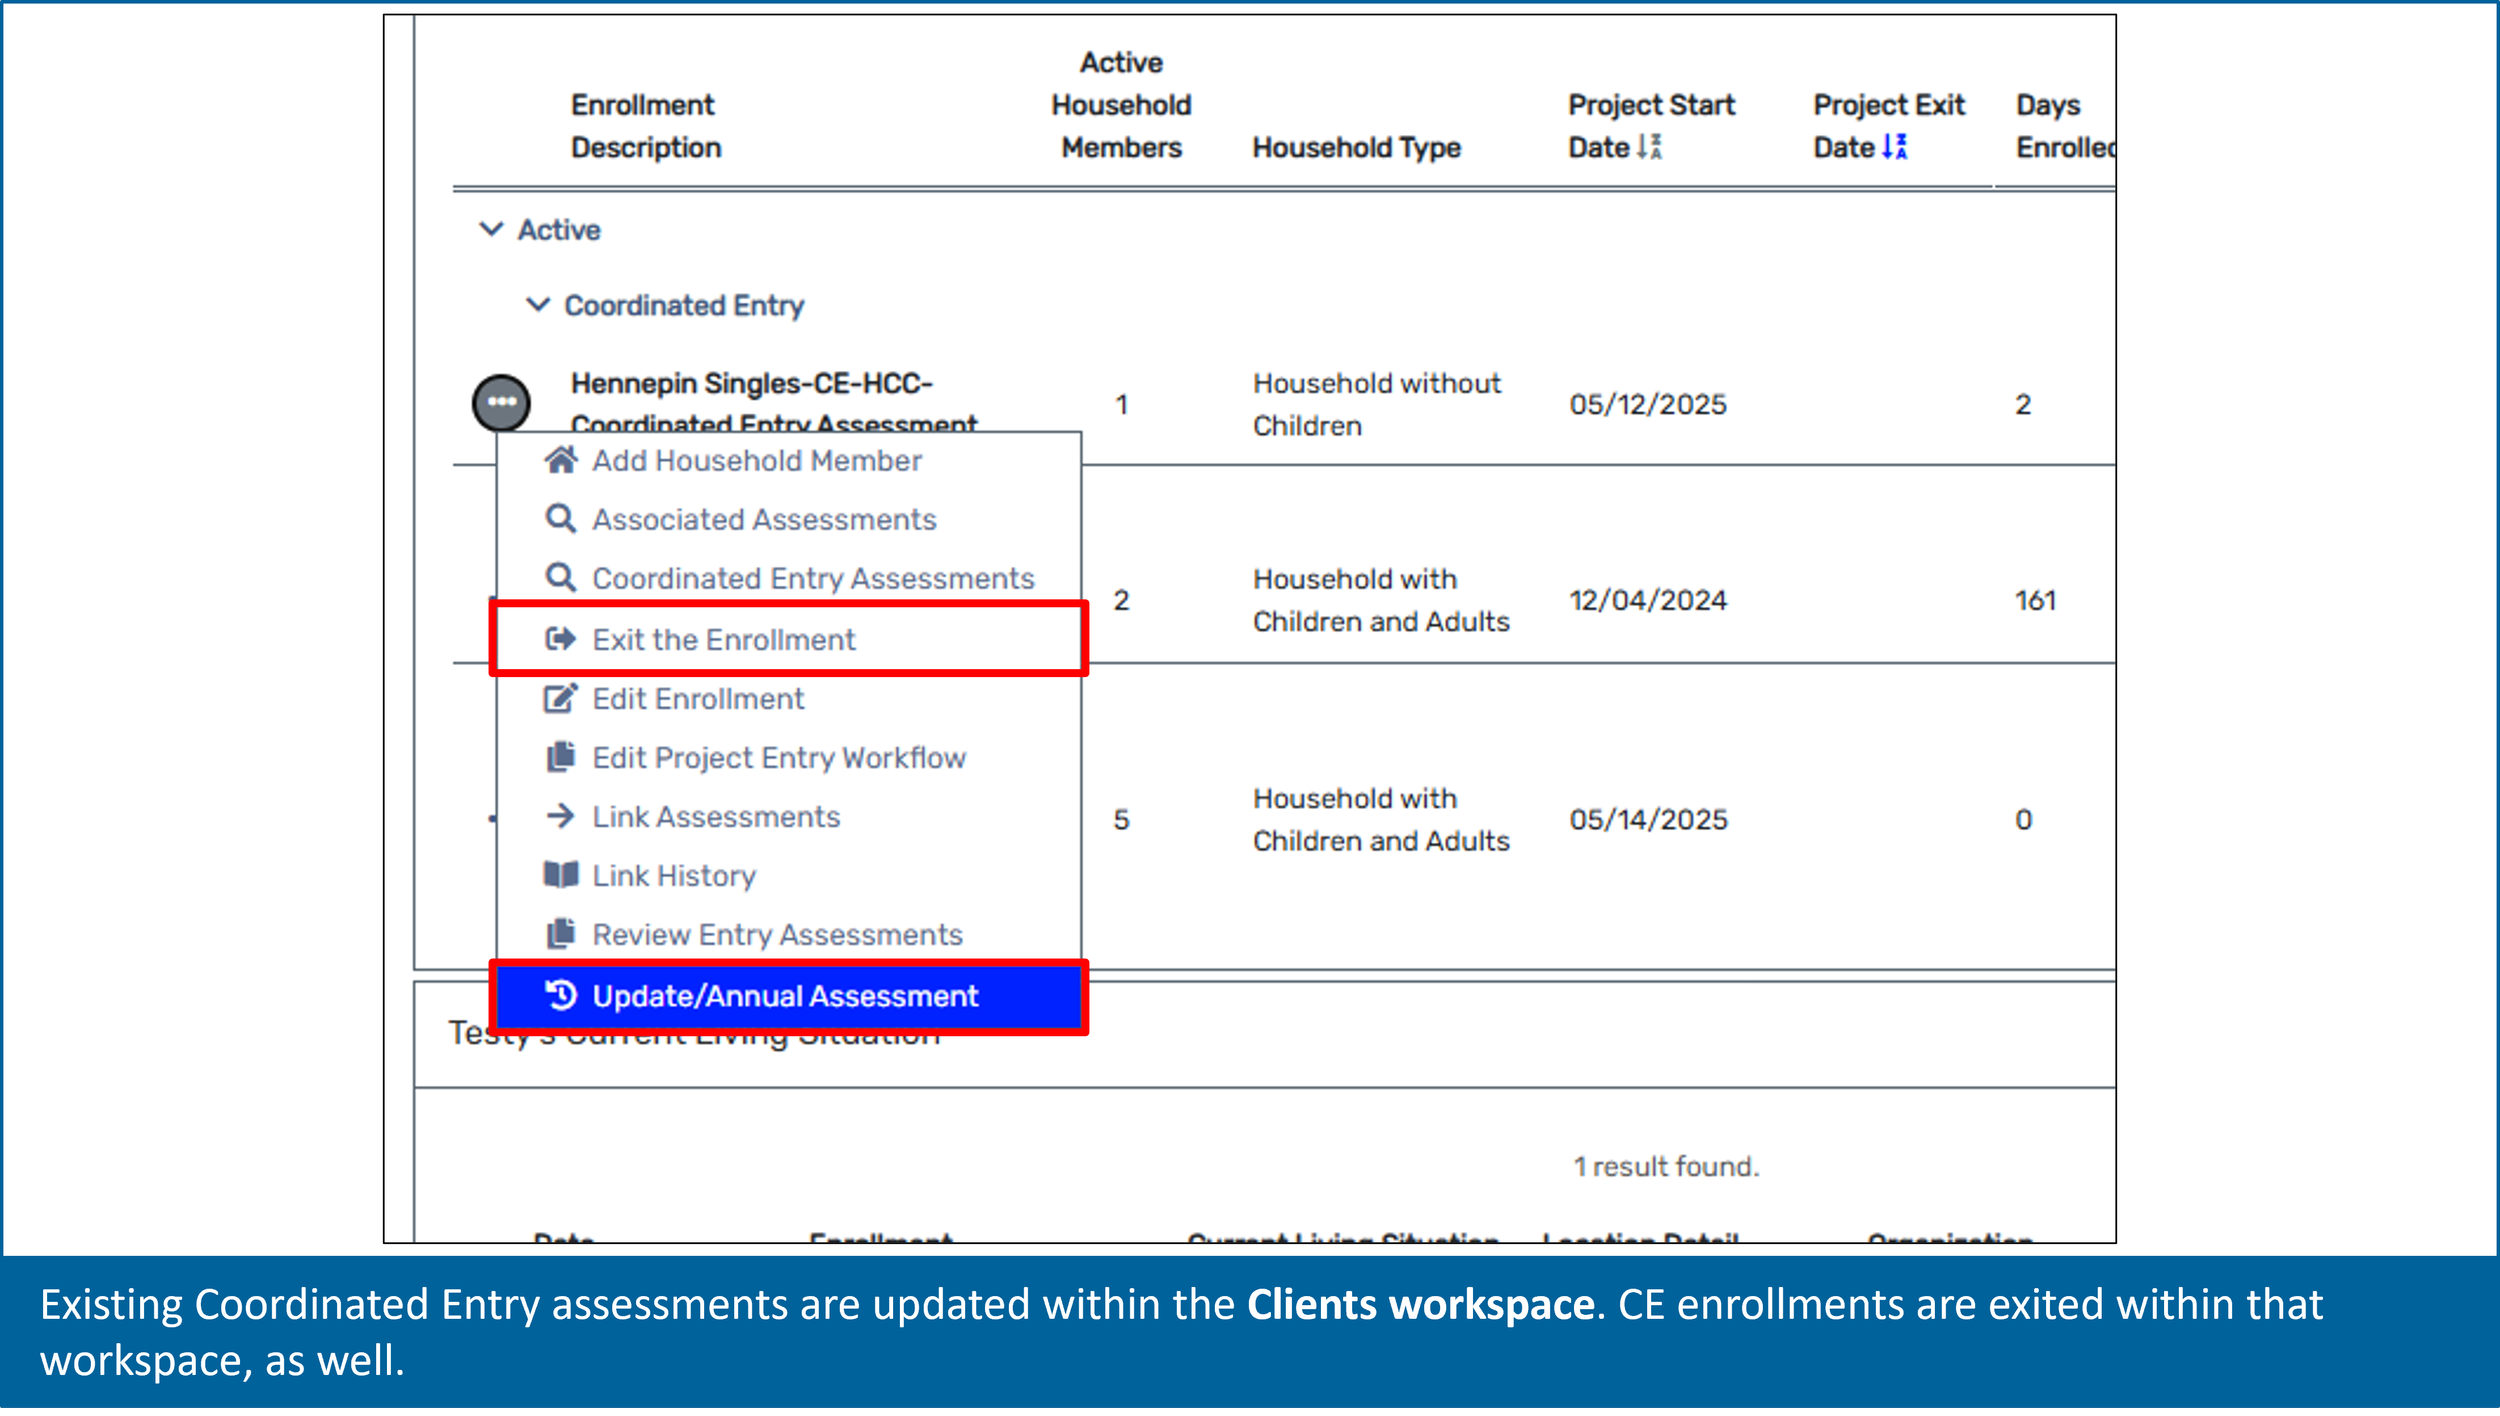Select Update/Annual Assessment menu option

[x=785, y=995]
